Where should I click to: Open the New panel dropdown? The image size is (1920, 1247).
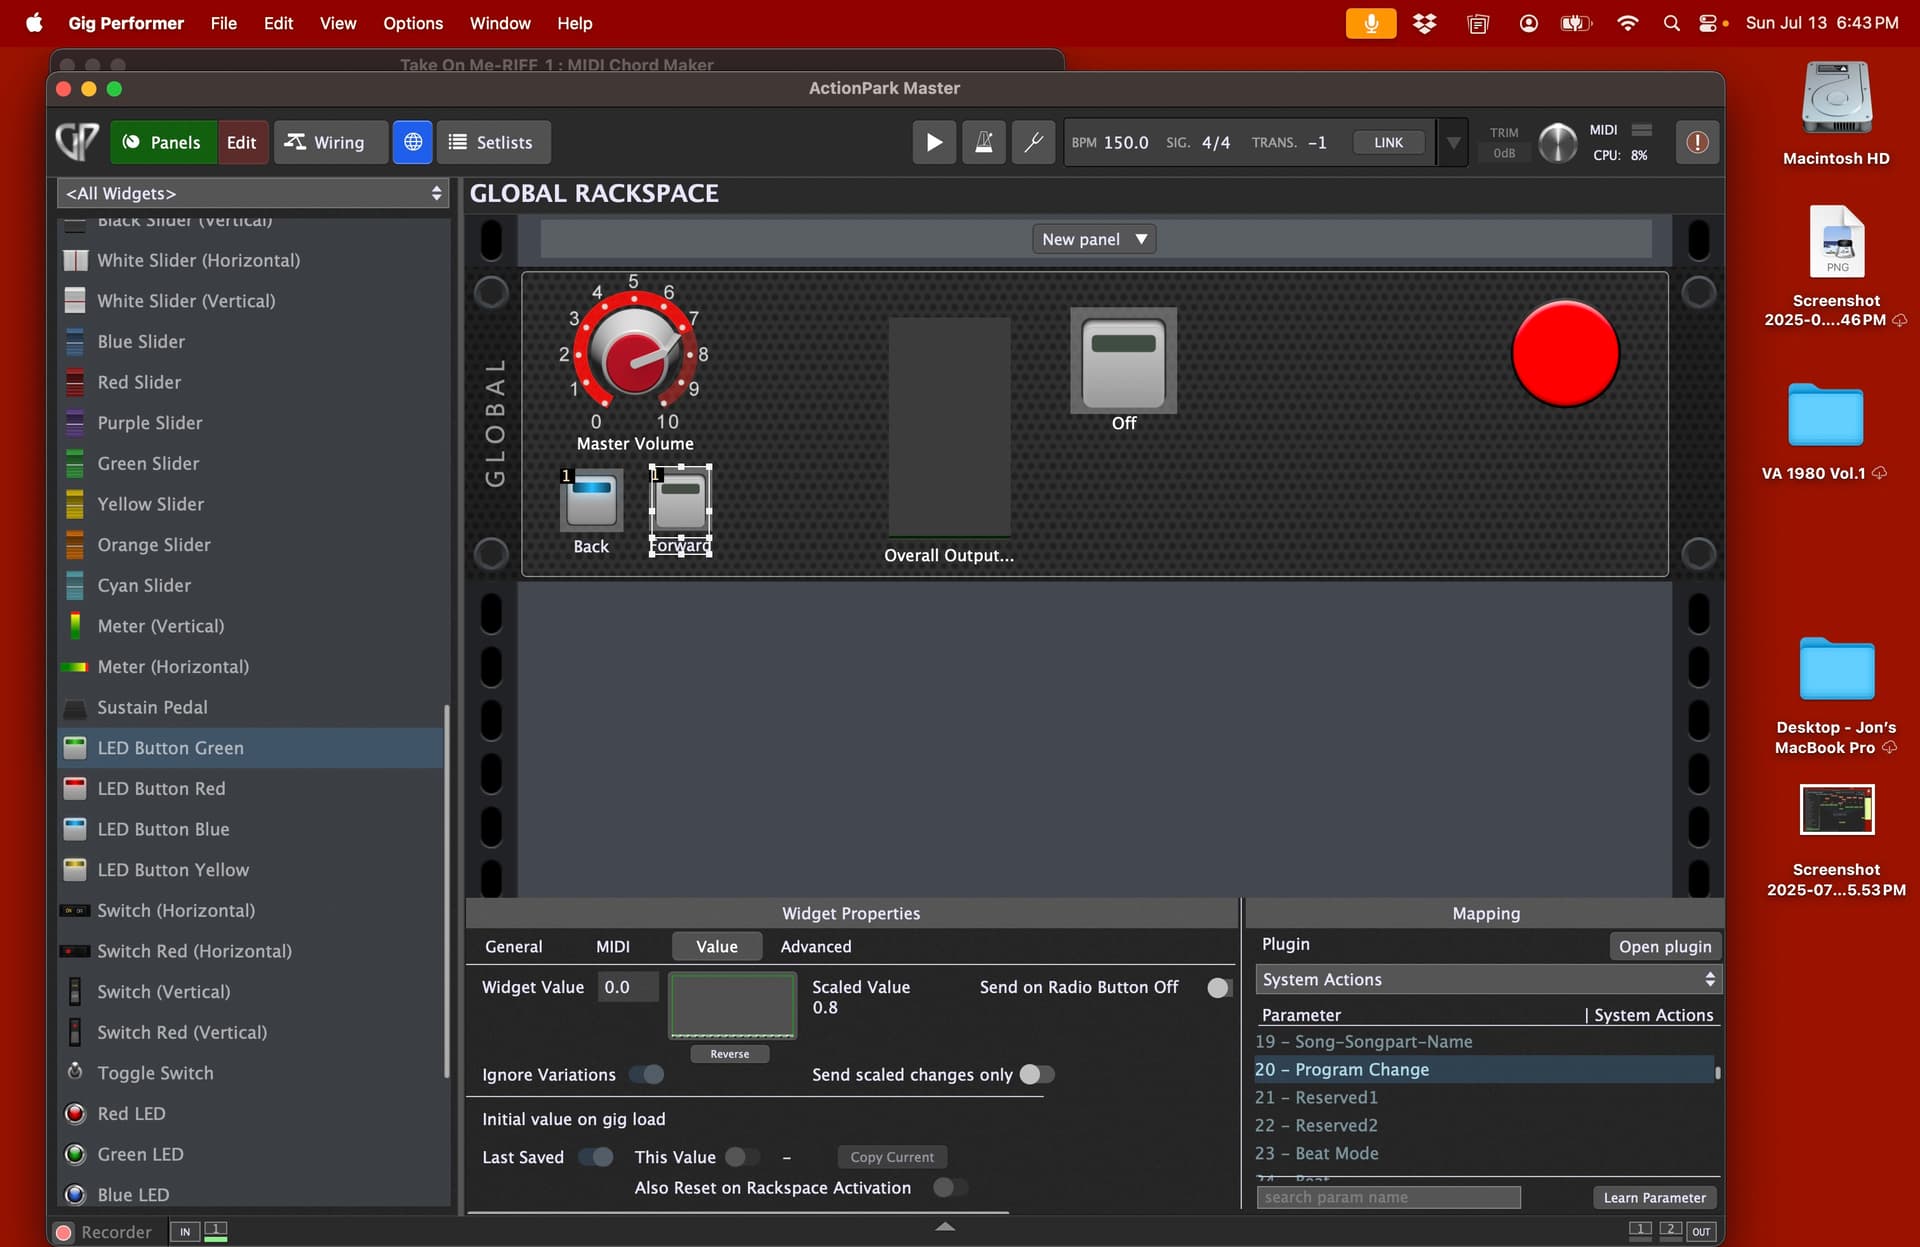(1094, 239)
